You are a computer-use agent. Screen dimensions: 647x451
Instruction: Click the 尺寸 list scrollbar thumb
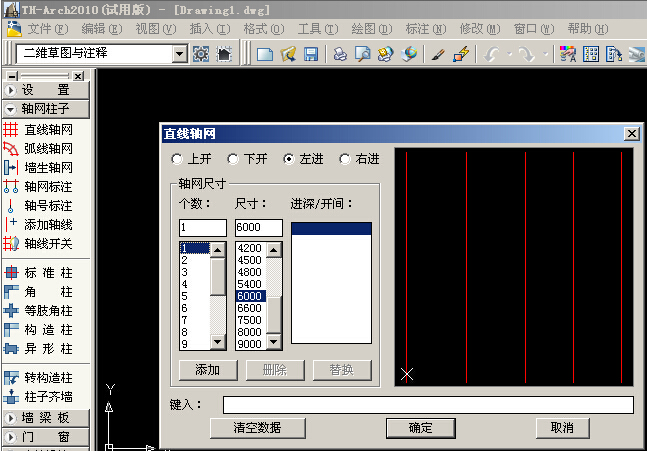(273, 314)
